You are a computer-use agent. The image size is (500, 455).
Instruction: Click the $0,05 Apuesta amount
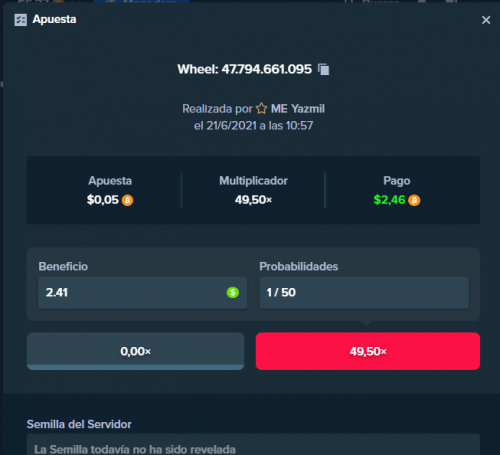(103, 200)
